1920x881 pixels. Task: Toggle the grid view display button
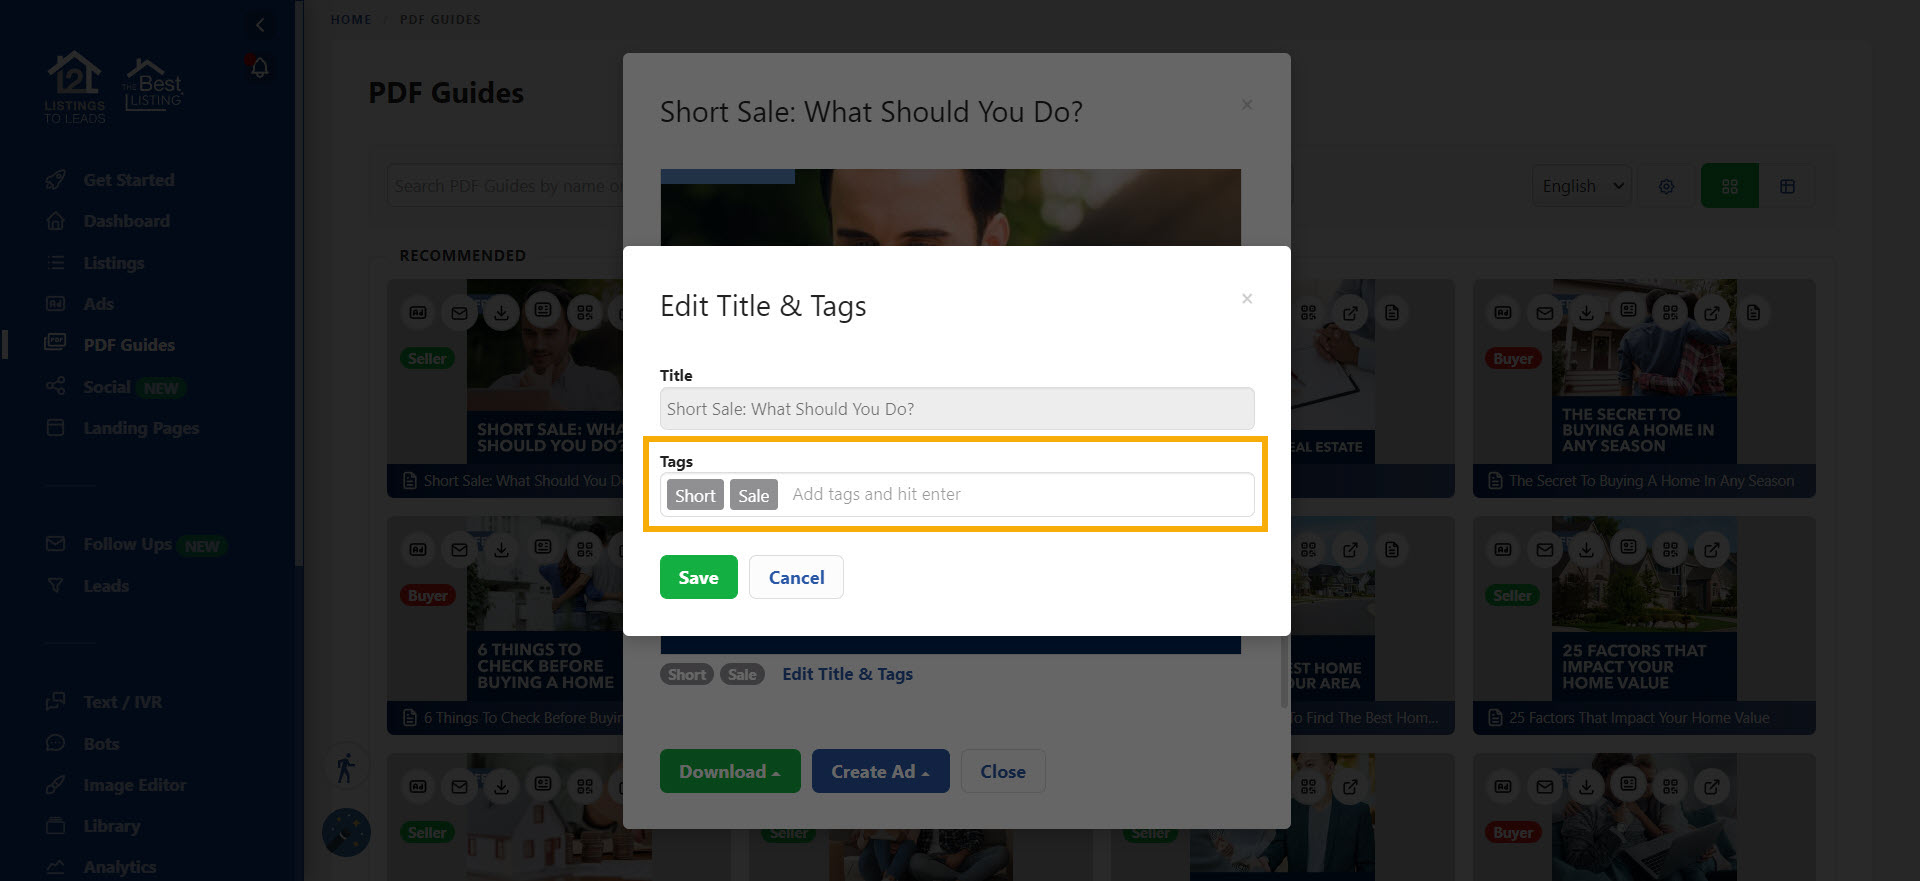pyautogui.click(x=1729, y=185)
